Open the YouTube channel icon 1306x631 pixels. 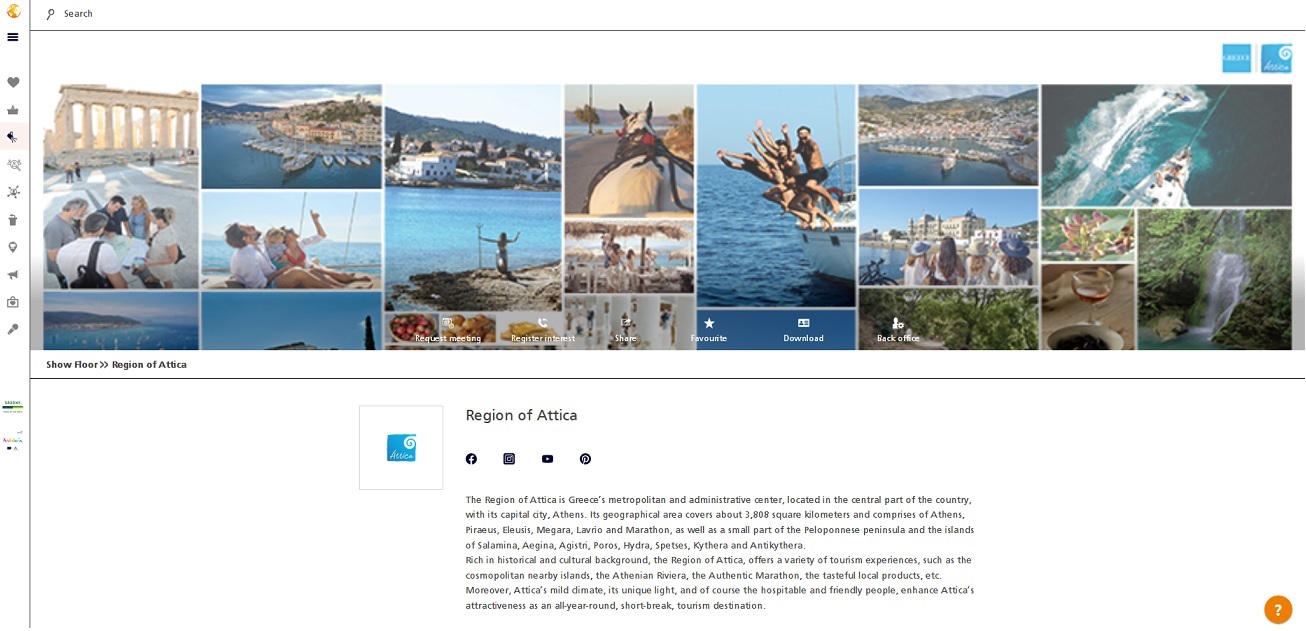[547, 459]
